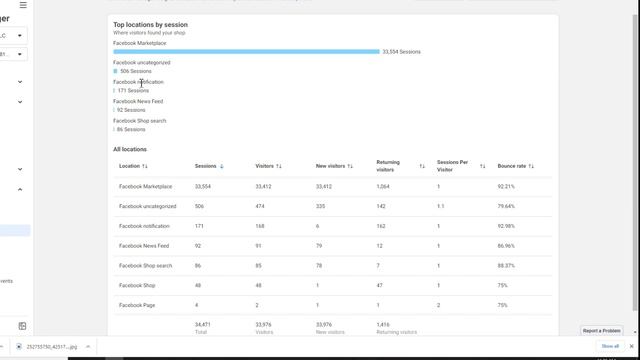The image size is (640, 360).
Task: Sort table by Visitors column
Action: point(279,166)
